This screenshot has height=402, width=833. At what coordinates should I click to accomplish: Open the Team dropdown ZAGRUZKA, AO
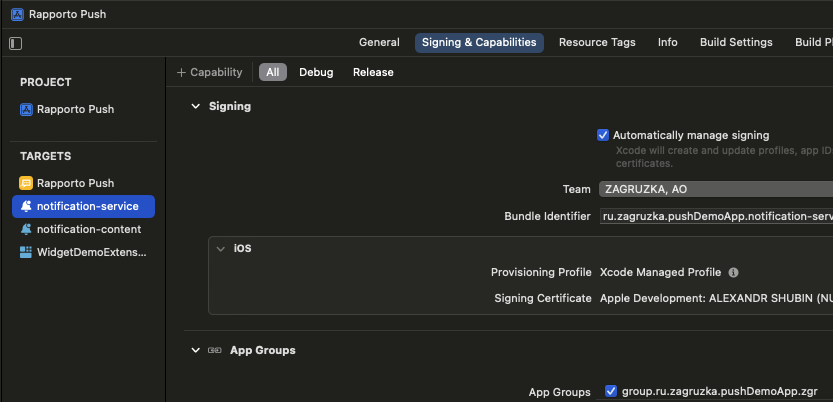(x=716, y=189)
